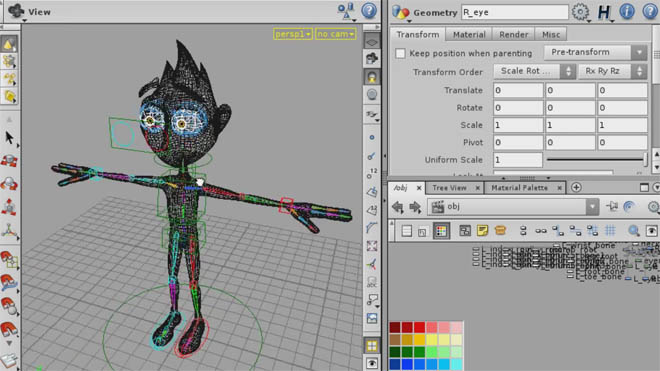This screenshot has height=371, width=660.
Task: Click the network editor forward arrow
Action: (415, 207)
